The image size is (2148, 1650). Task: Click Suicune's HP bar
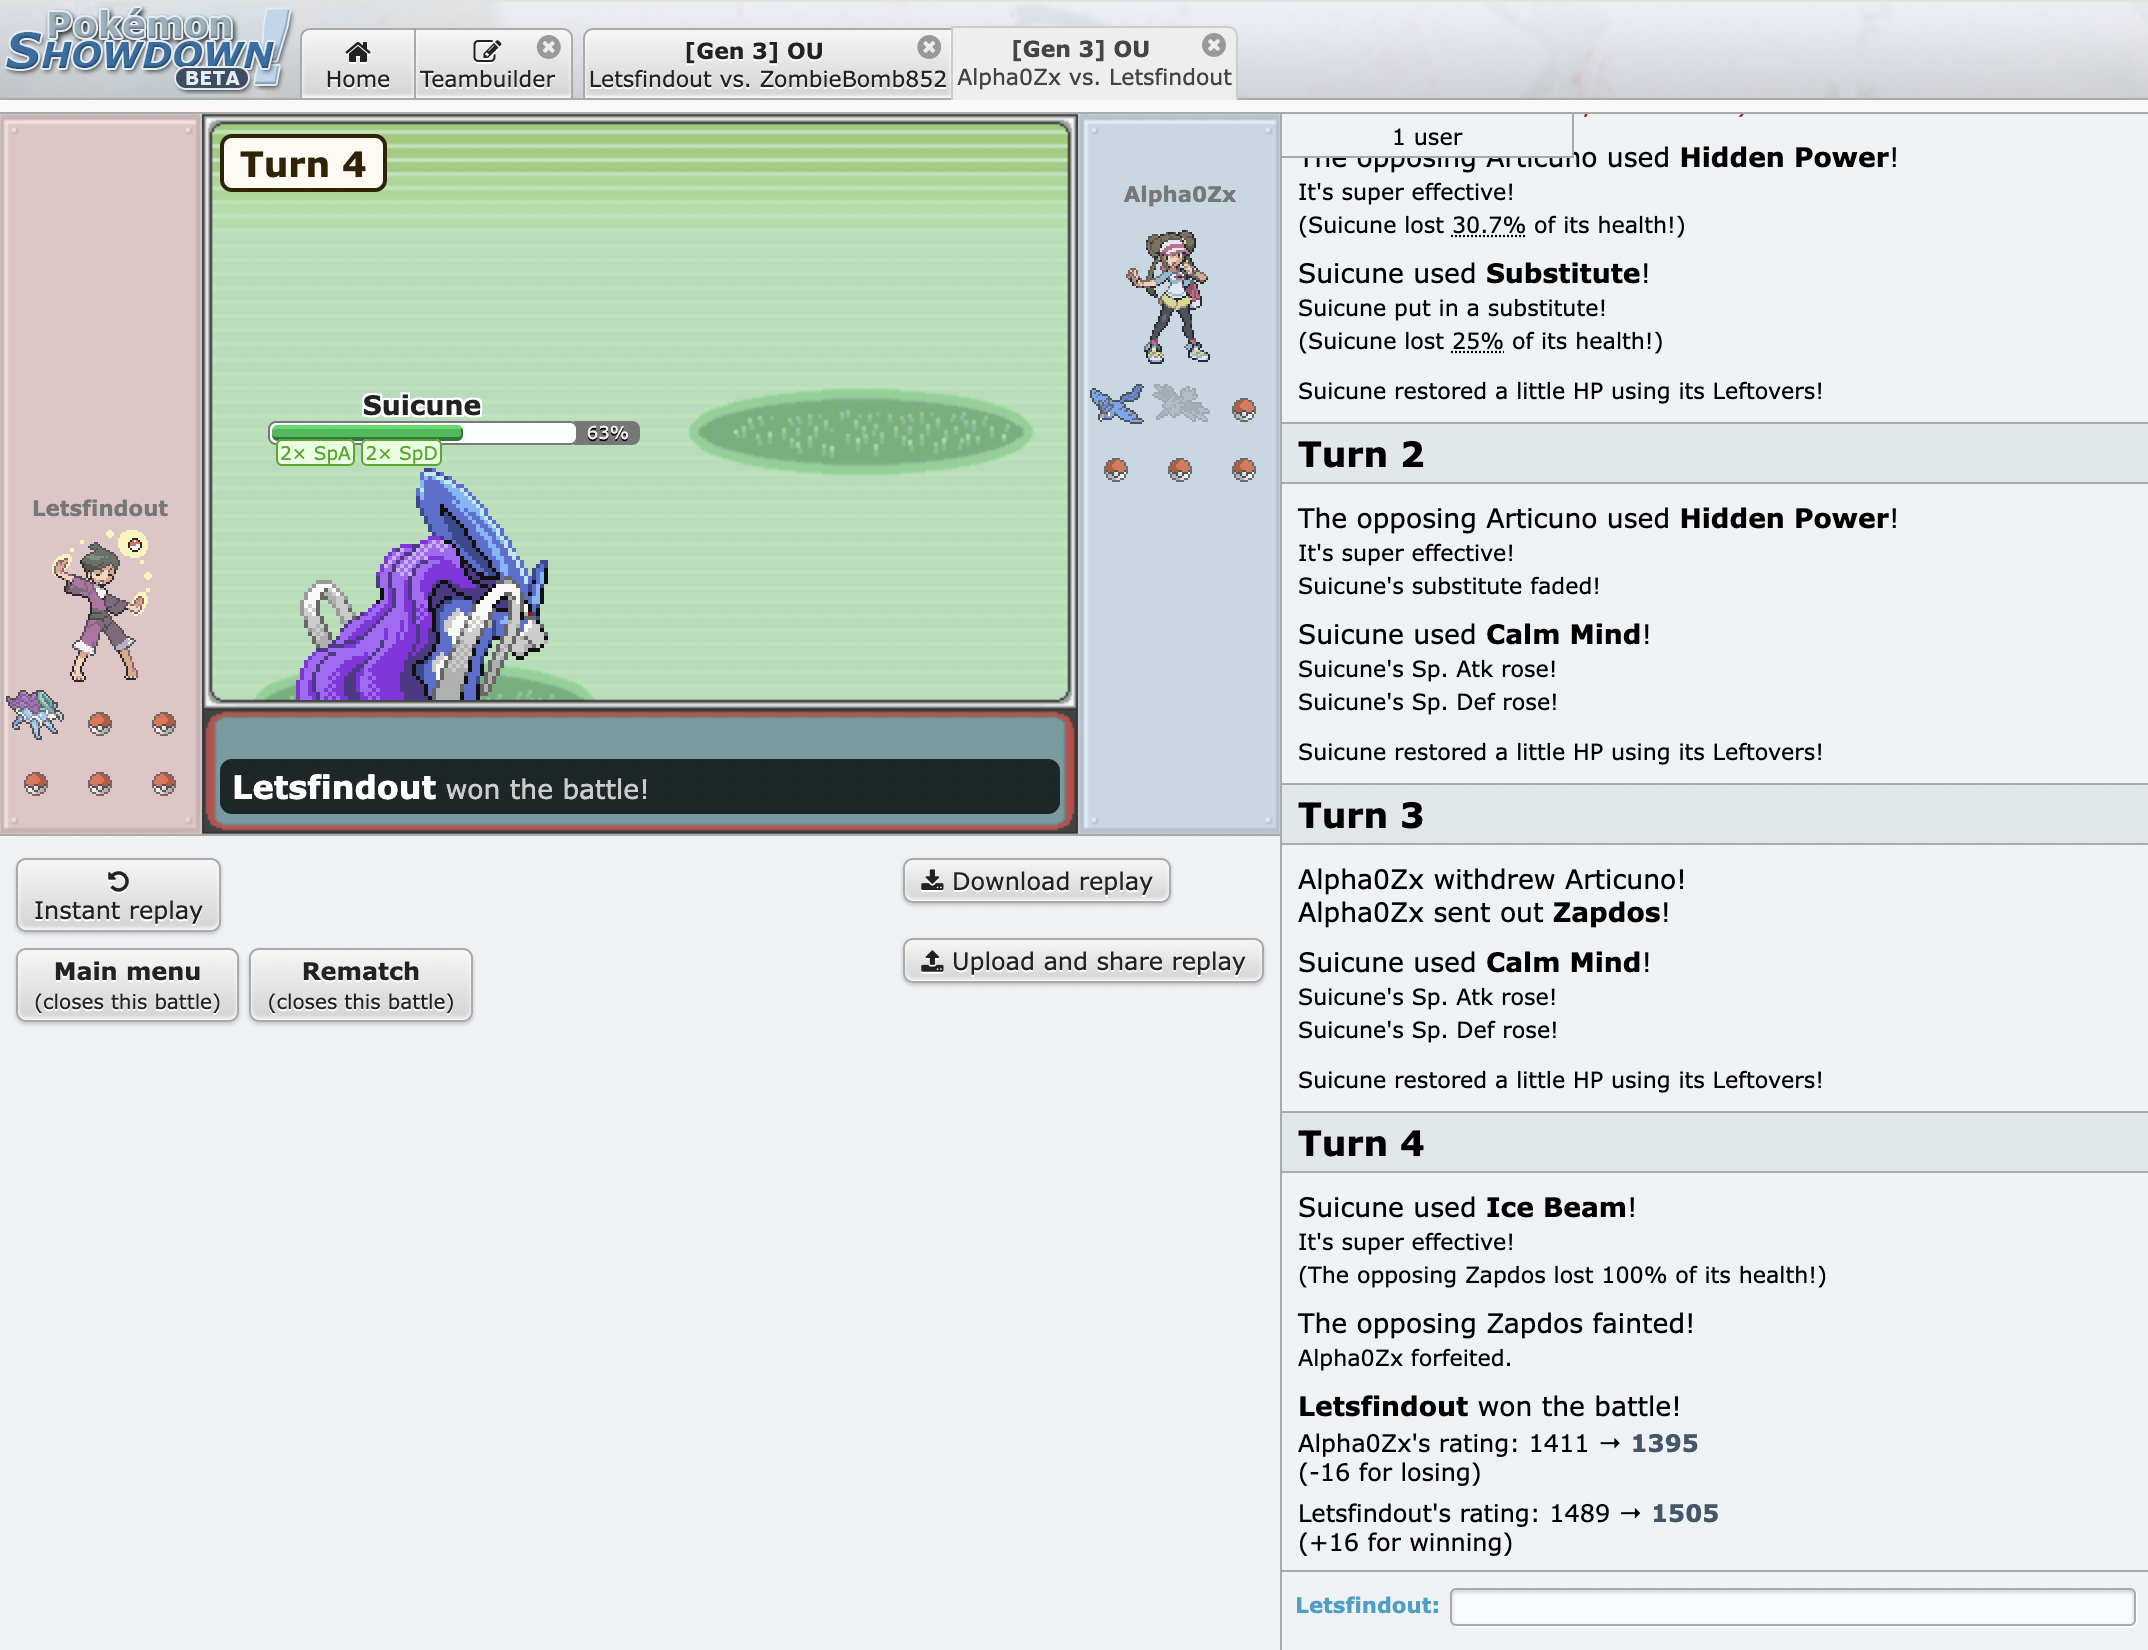pyautogui.click(x=453, y=433)
